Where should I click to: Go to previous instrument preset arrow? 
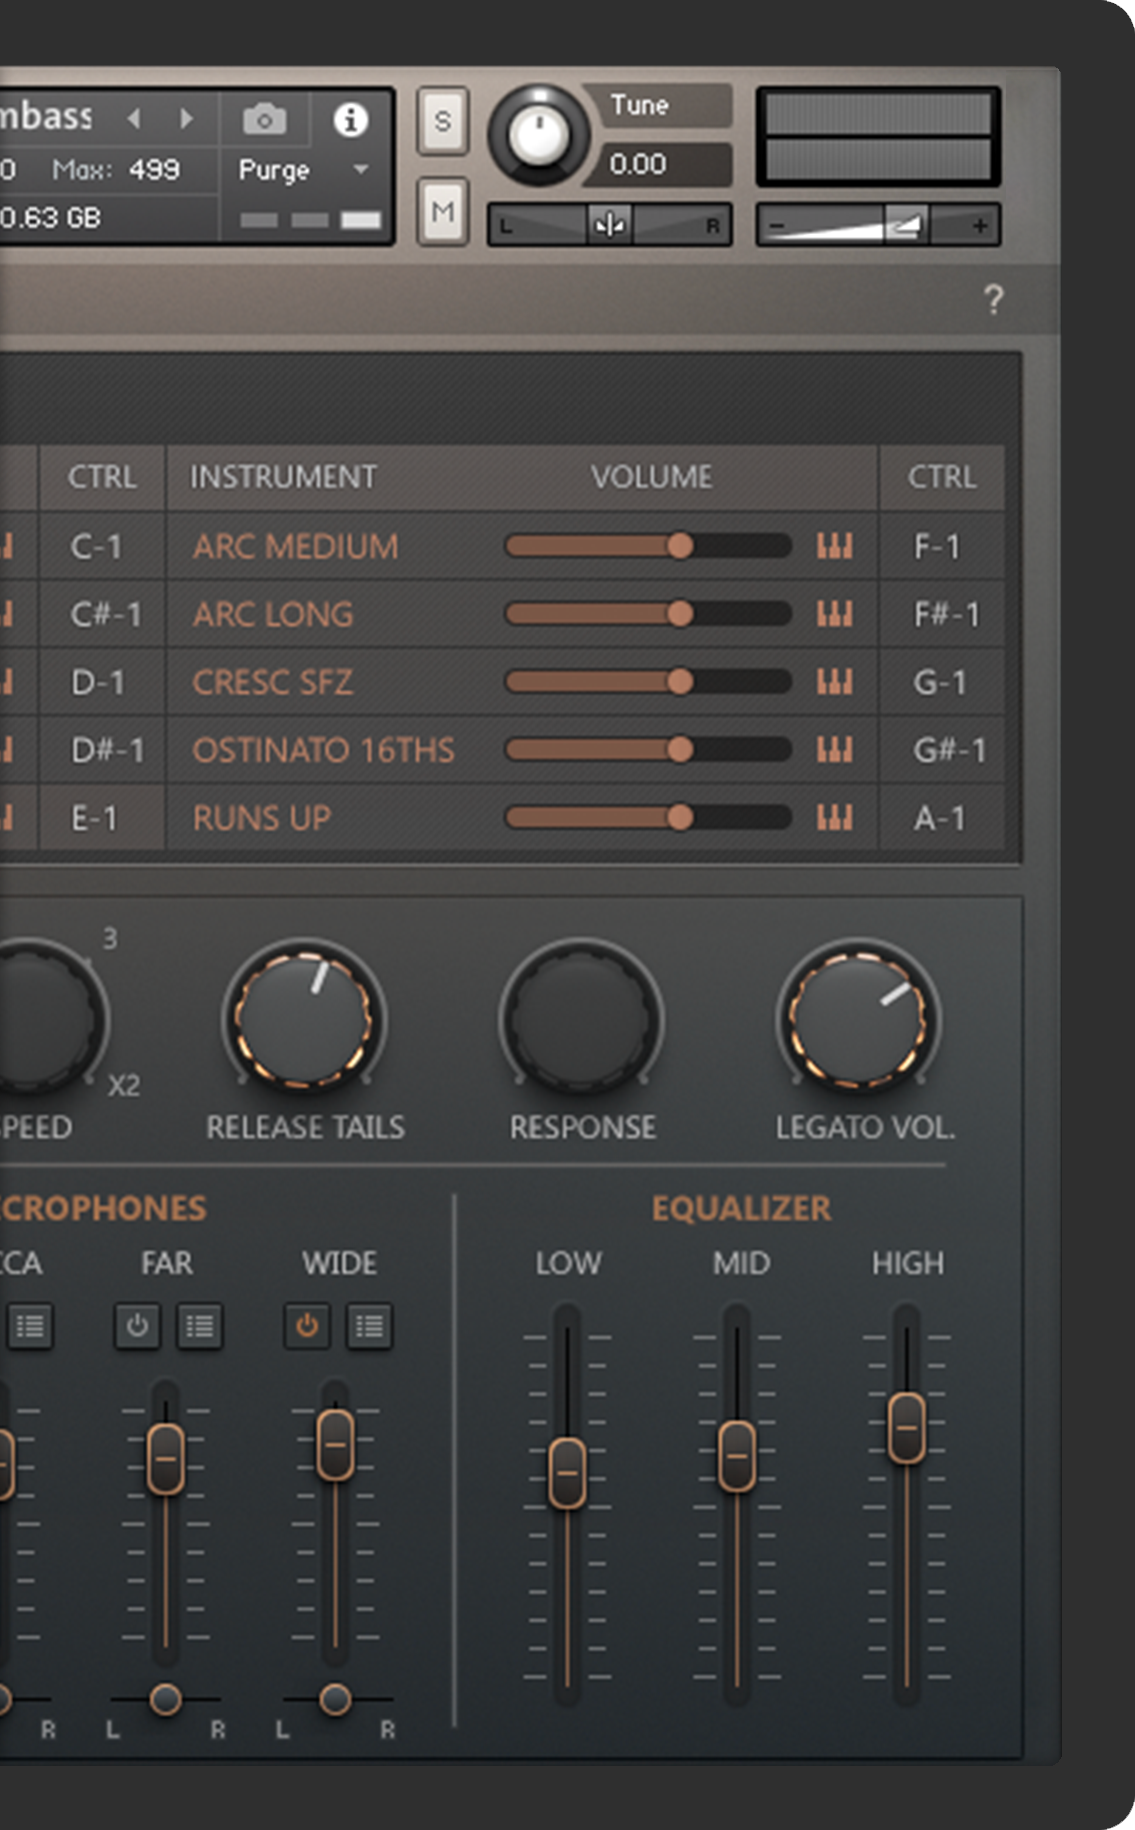[x=134, y=119]
